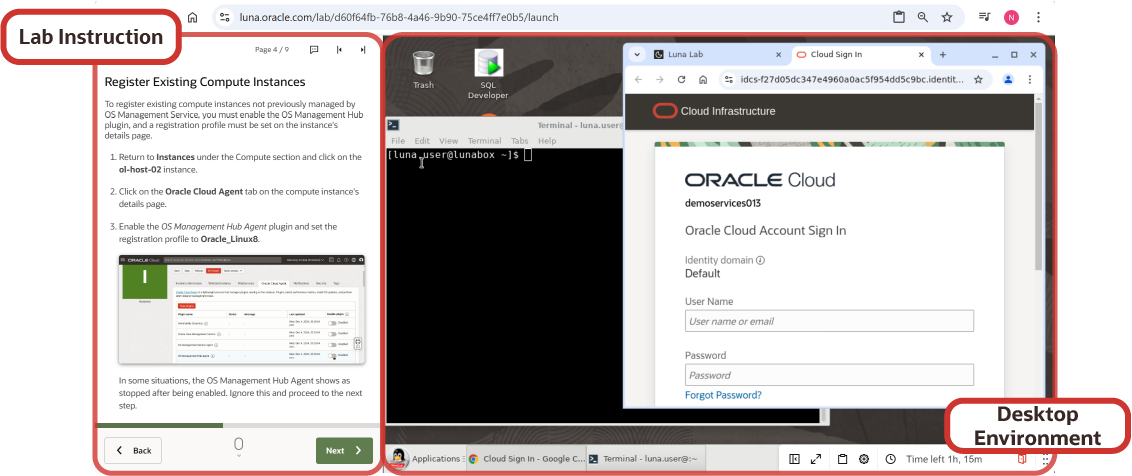Screen dimensions: 1132x476
Task: Open inner Chrome profile icon
Action: [1009, 79]
